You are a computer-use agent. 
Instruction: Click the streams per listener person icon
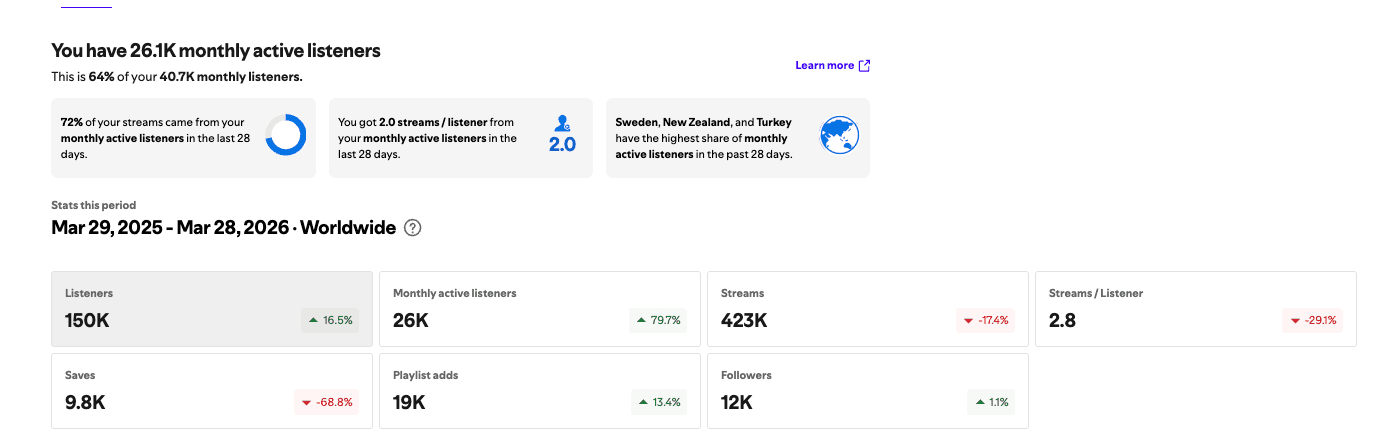(563, 123)
